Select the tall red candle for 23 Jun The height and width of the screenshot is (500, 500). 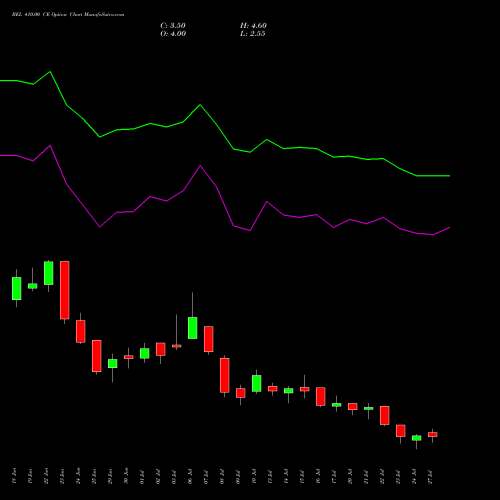click(x=65, y=290)
